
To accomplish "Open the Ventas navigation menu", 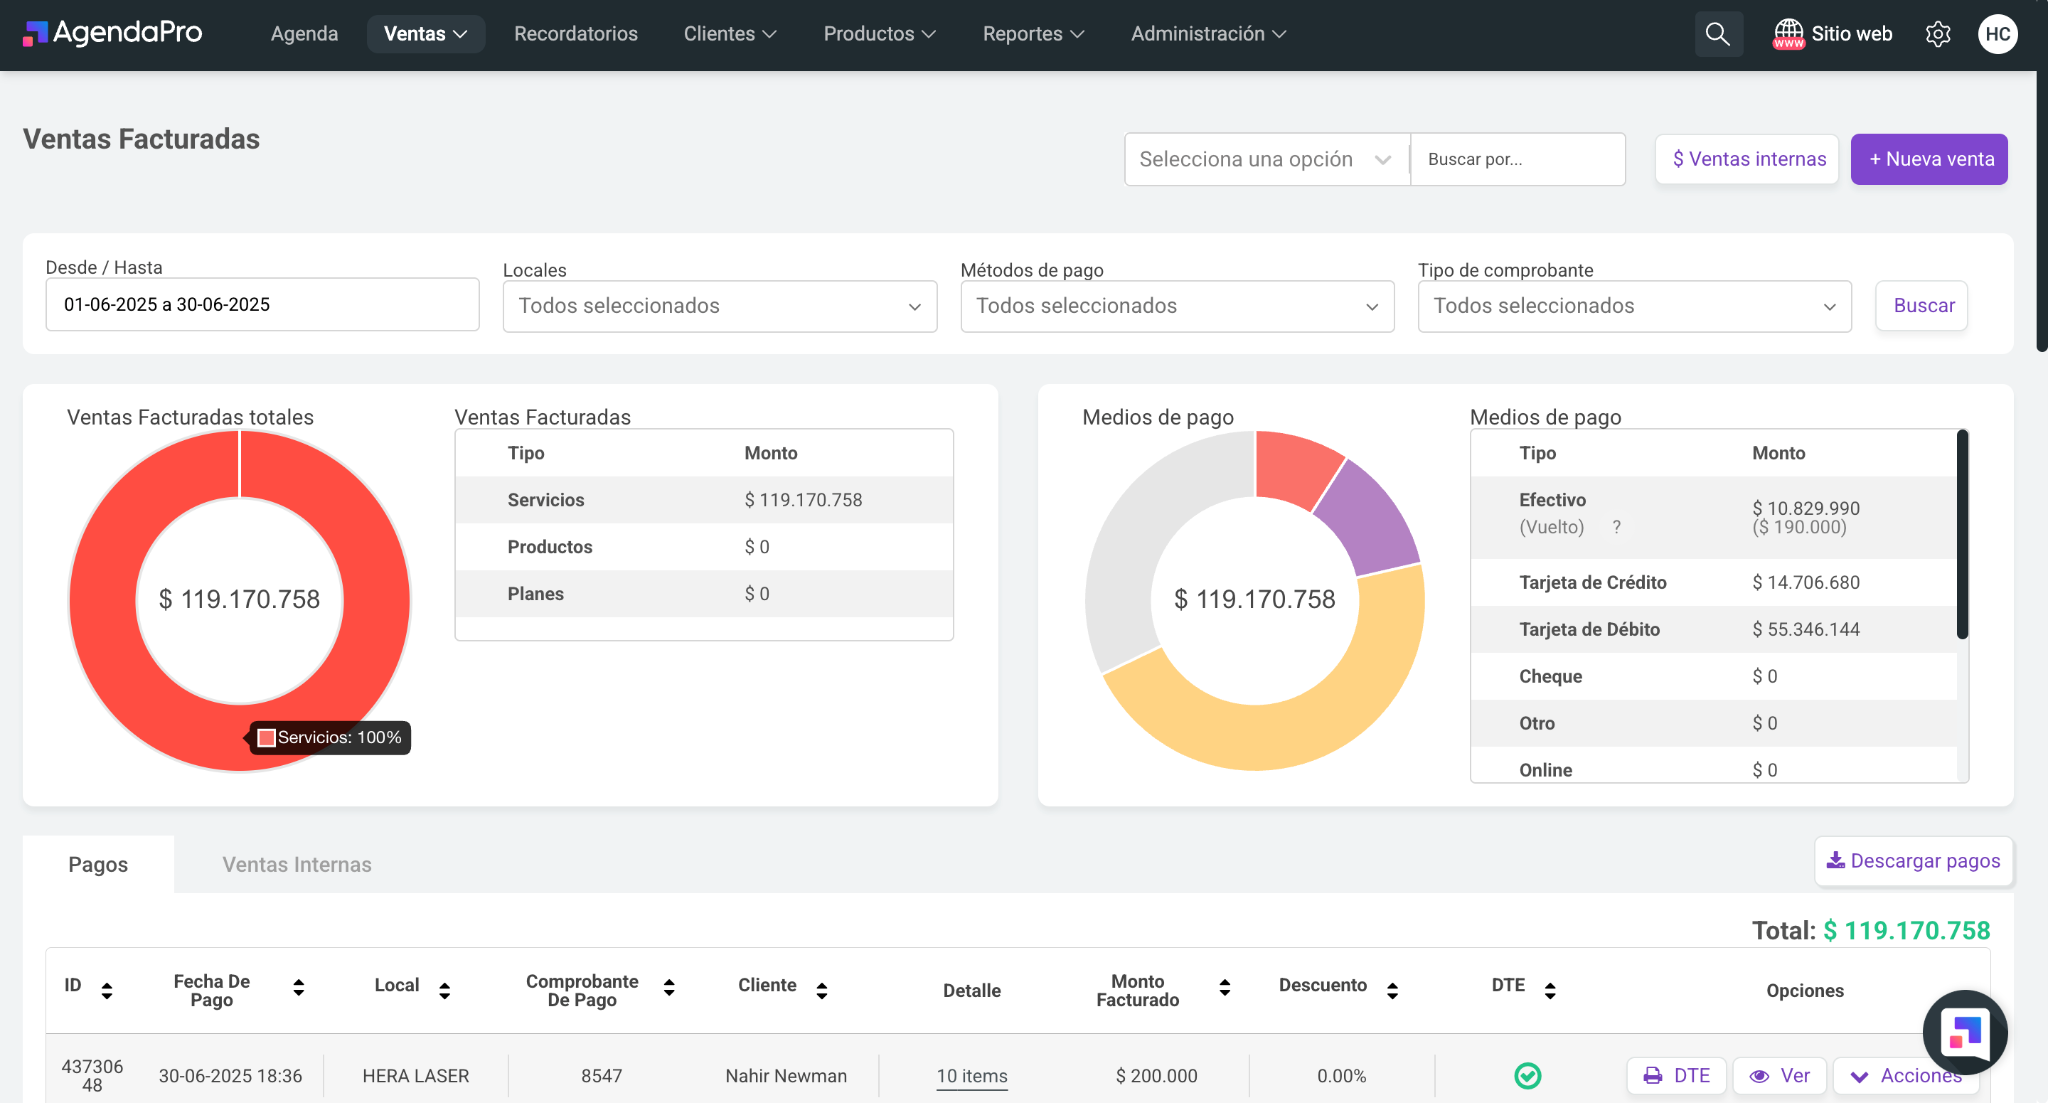I will point(425,34).
